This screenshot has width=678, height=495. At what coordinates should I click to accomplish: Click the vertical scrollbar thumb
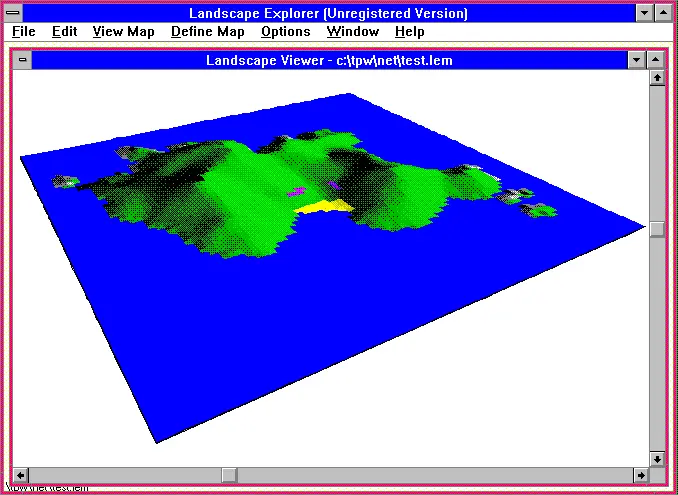pyautogui.click(x=656, y=229)
